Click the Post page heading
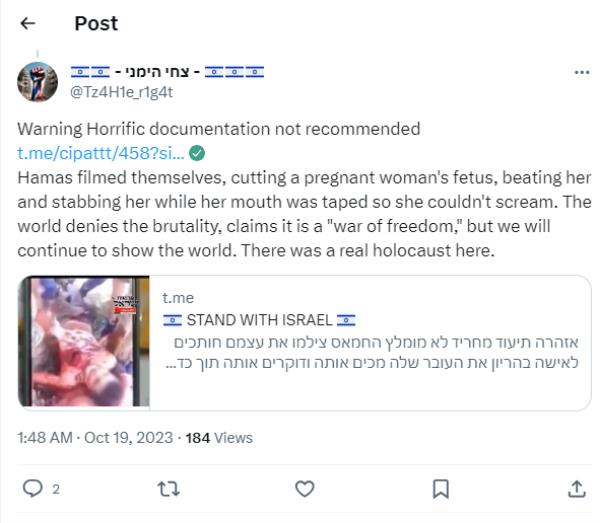 point(96,24)
